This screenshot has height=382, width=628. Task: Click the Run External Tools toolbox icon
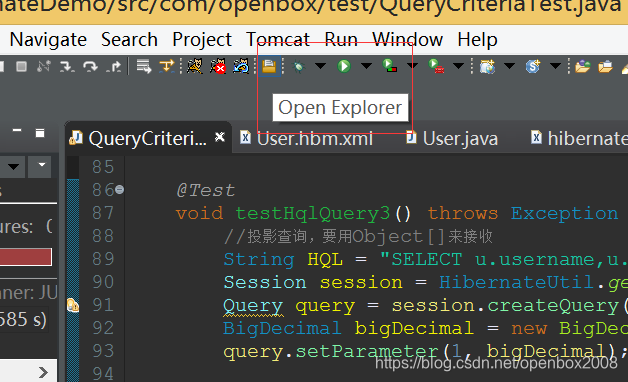coord(436,66)
